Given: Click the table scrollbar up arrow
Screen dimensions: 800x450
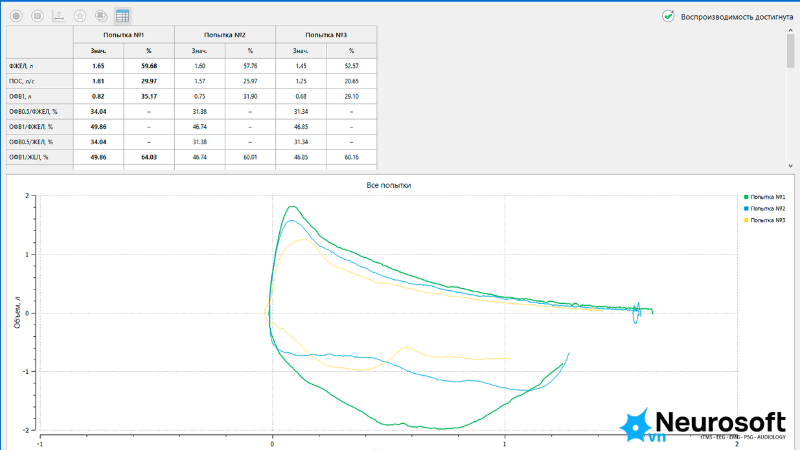Looking at the screenshot, I should point(790,31).
